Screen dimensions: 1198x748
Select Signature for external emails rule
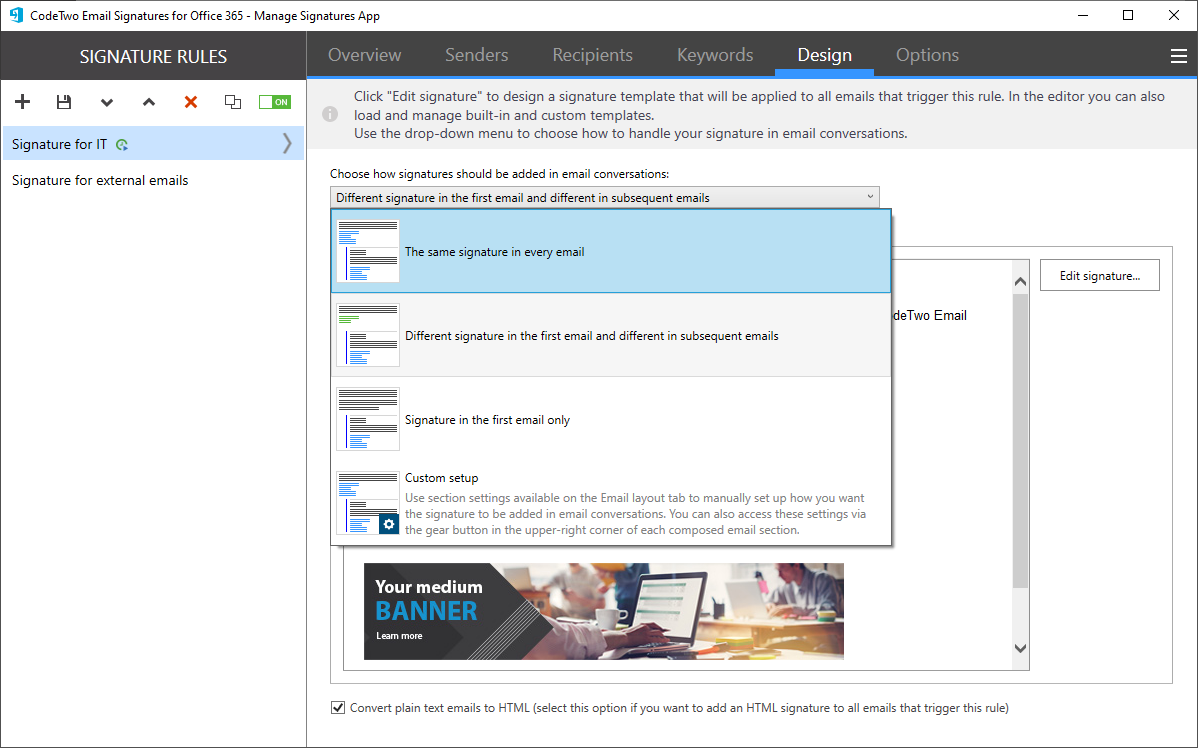coord(154,180)
